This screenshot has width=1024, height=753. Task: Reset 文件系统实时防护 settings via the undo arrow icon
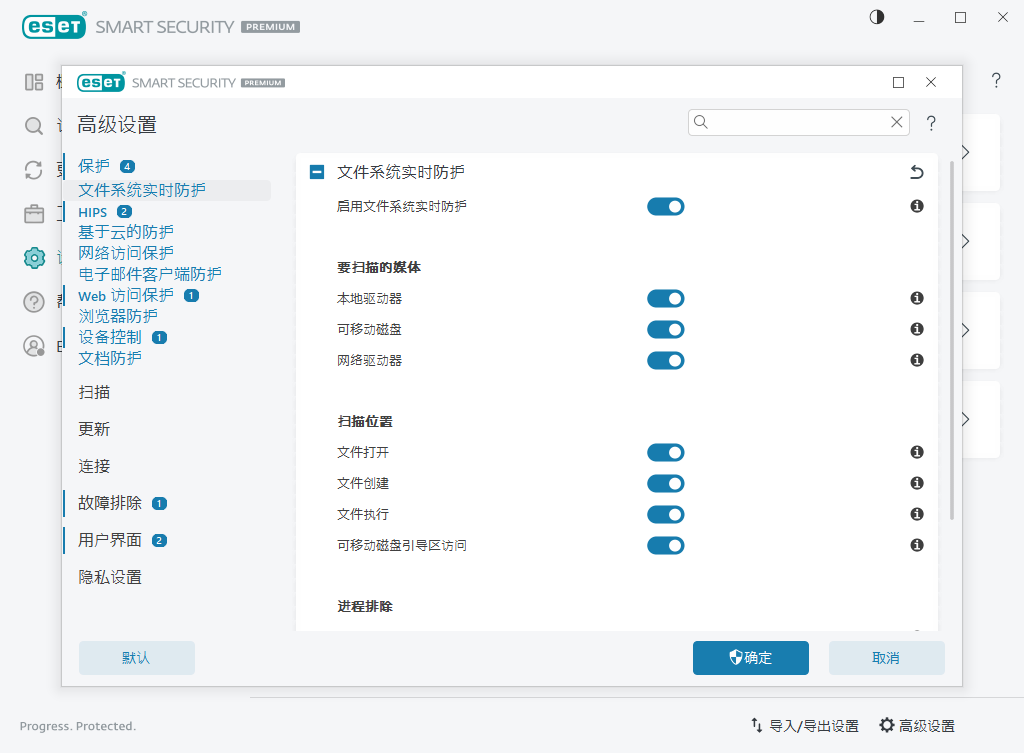[x=915, y=172]
